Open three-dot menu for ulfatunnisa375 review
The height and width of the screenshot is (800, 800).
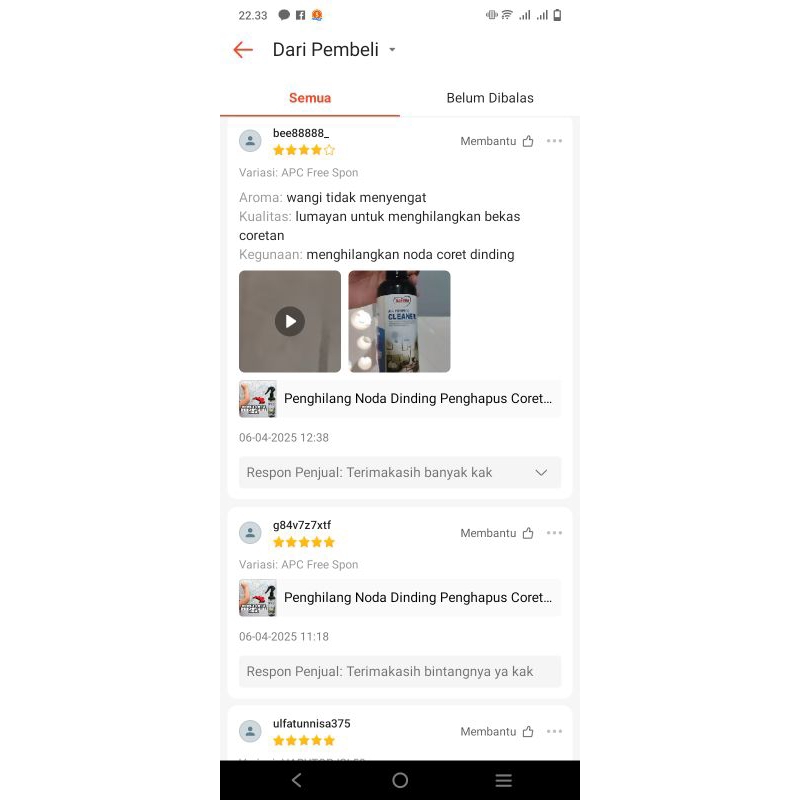[554, 731]
